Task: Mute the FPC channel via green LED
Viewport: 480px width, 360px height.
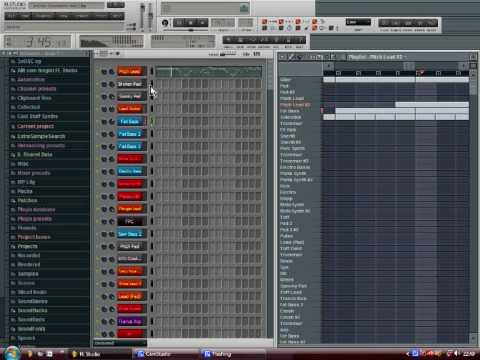Action: coord(98,222)
